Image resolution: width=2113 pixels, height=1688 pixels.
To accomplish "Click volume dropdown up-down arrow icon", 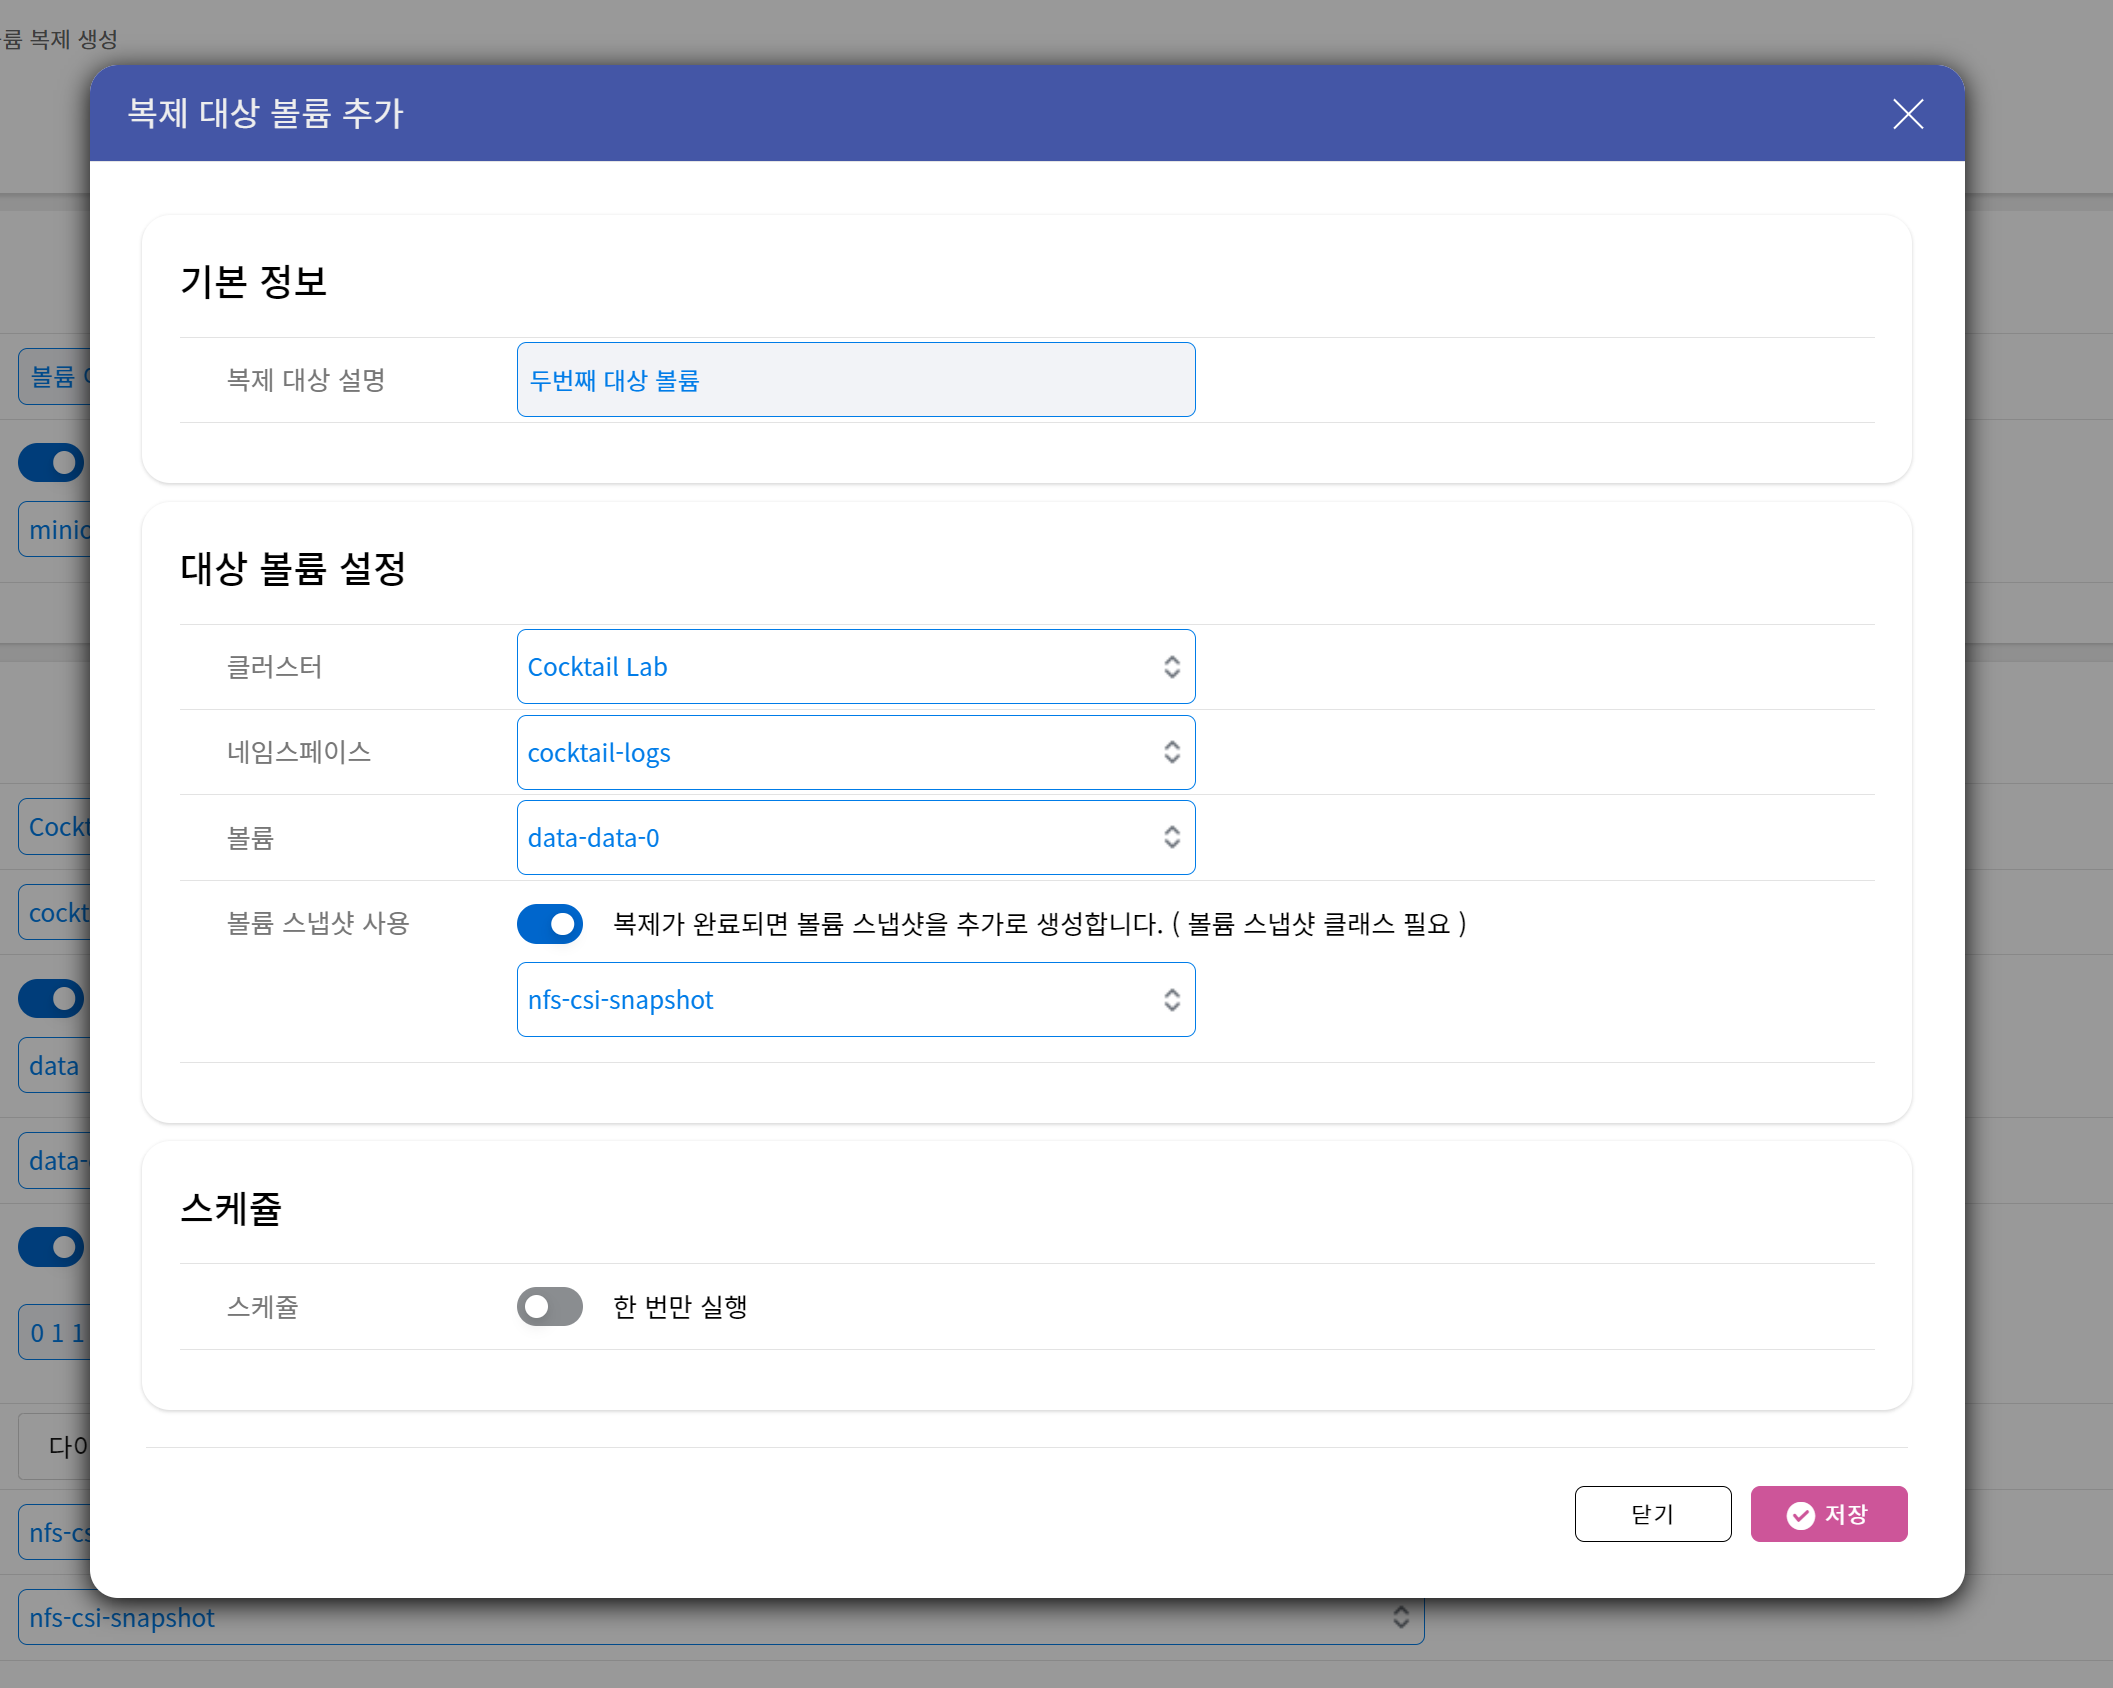I will click(x=1171, y=837).
